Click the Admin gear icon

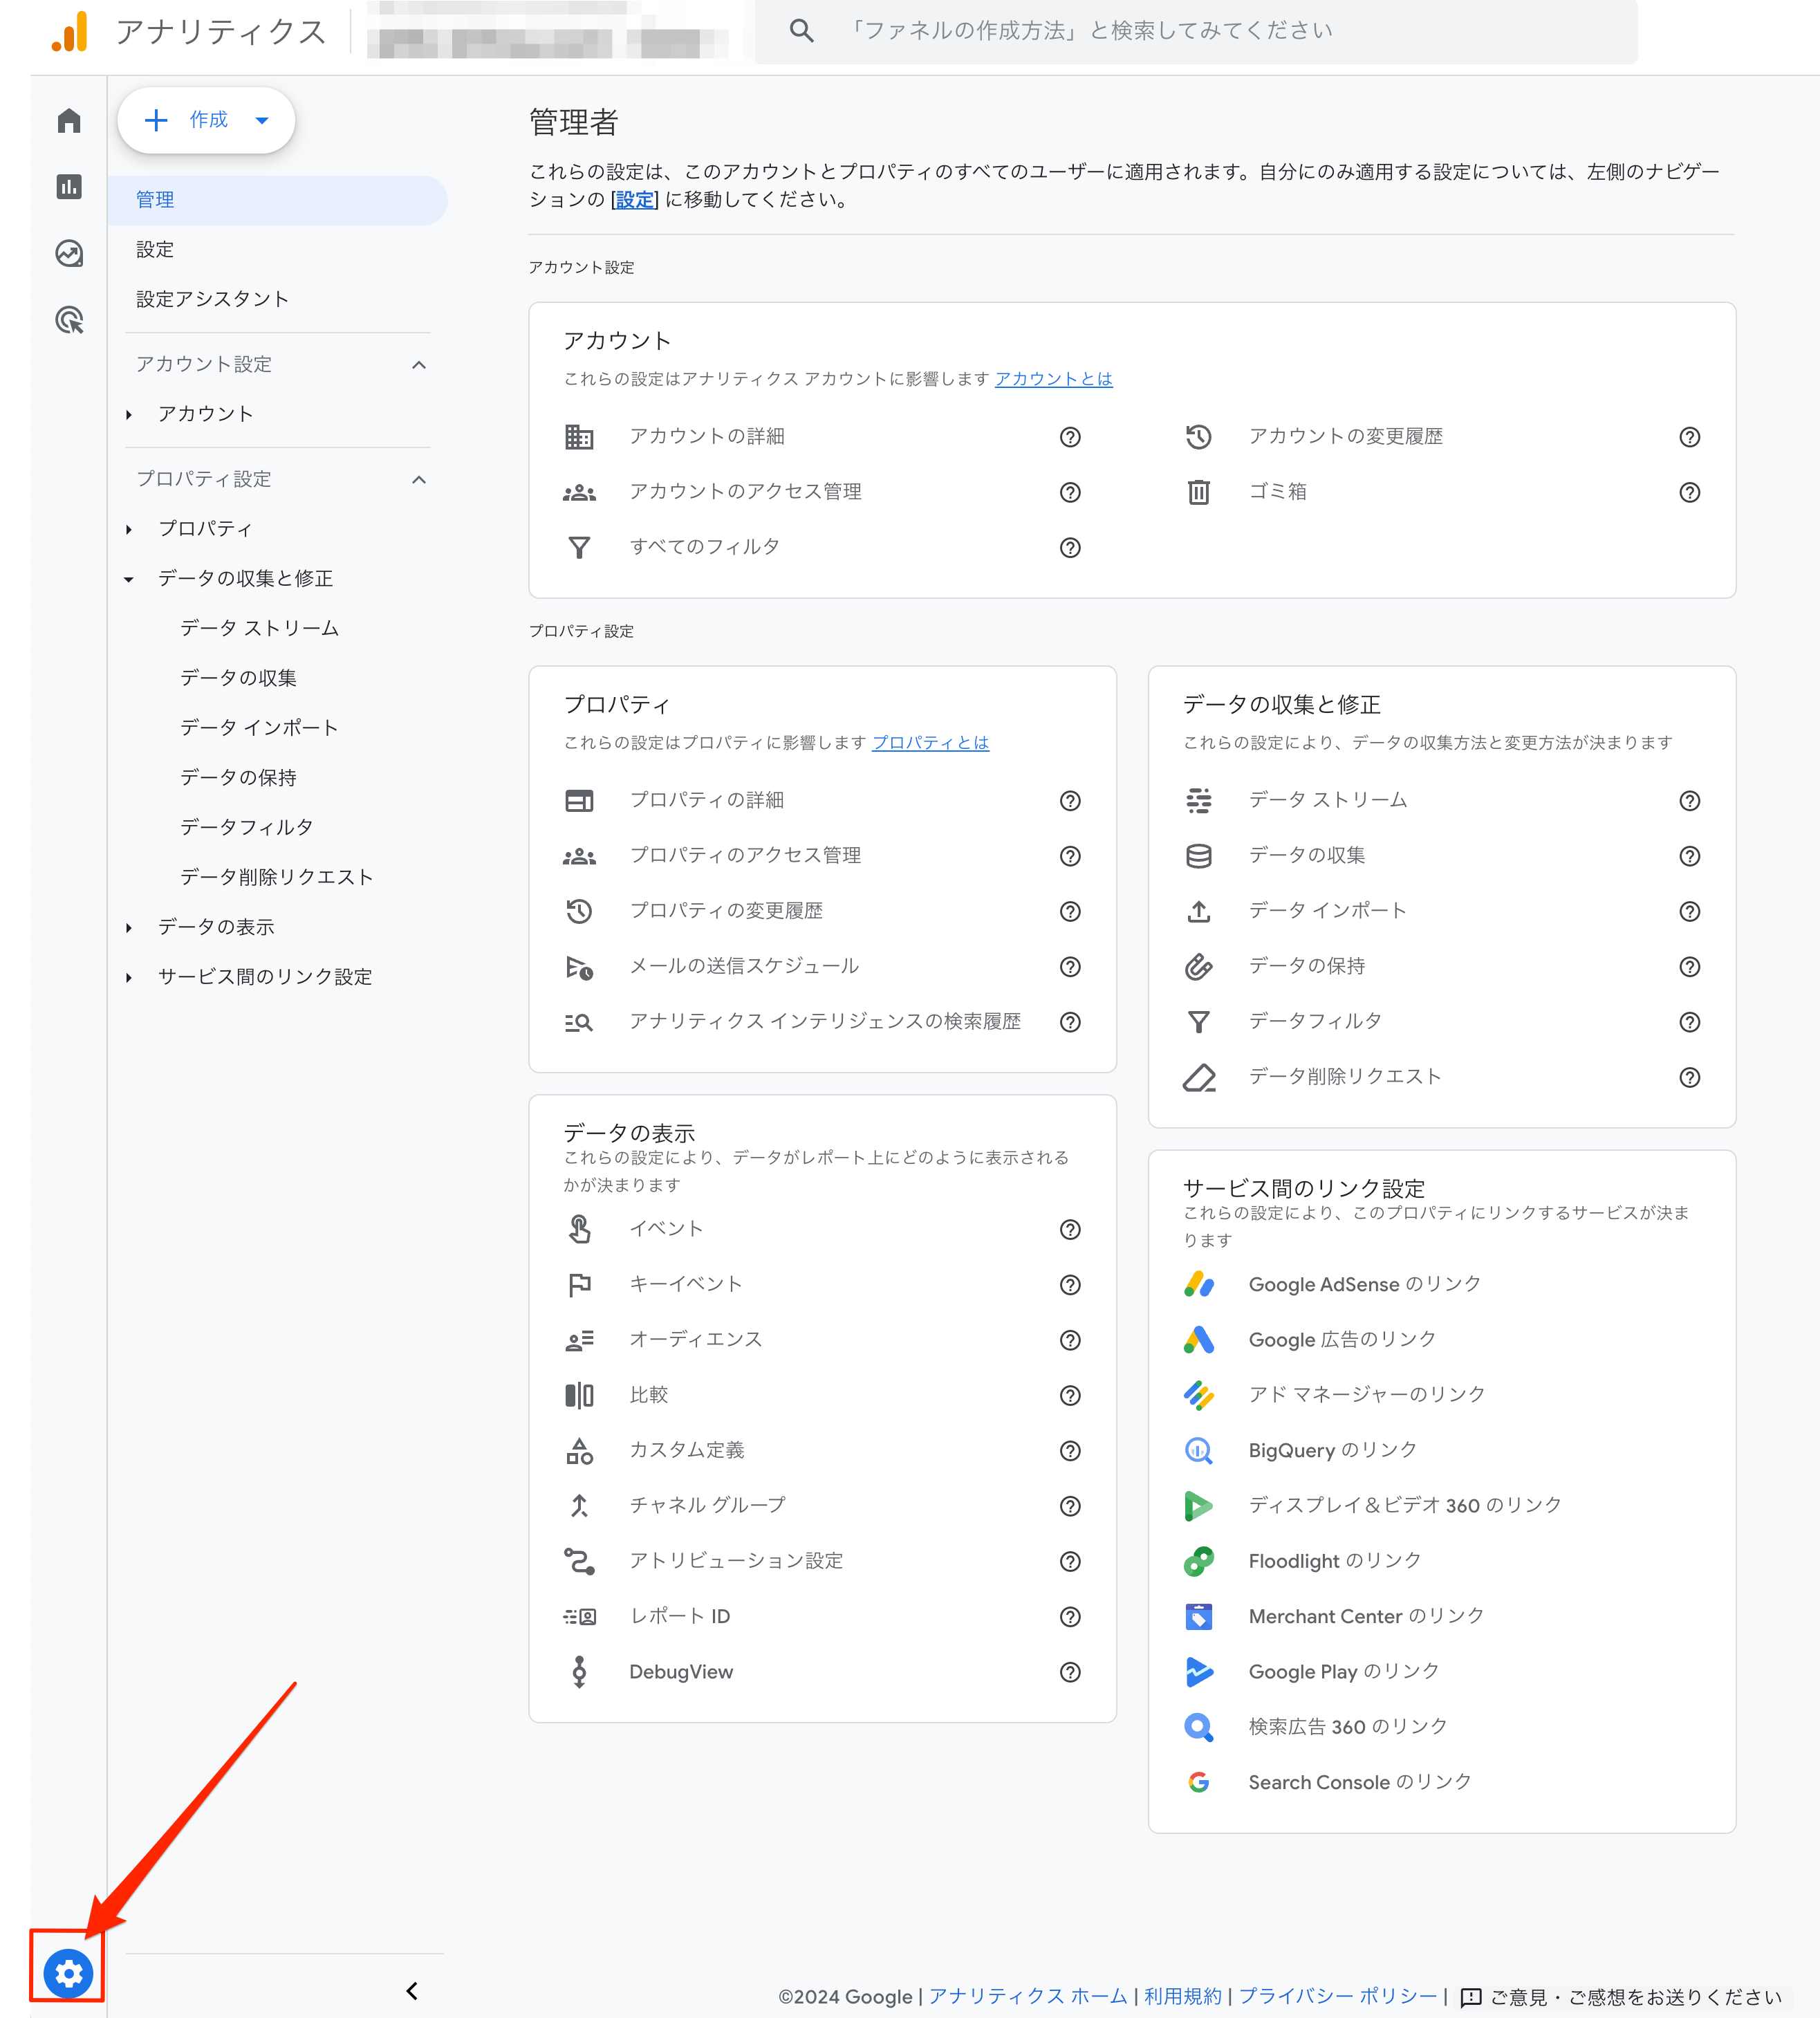68,1973
